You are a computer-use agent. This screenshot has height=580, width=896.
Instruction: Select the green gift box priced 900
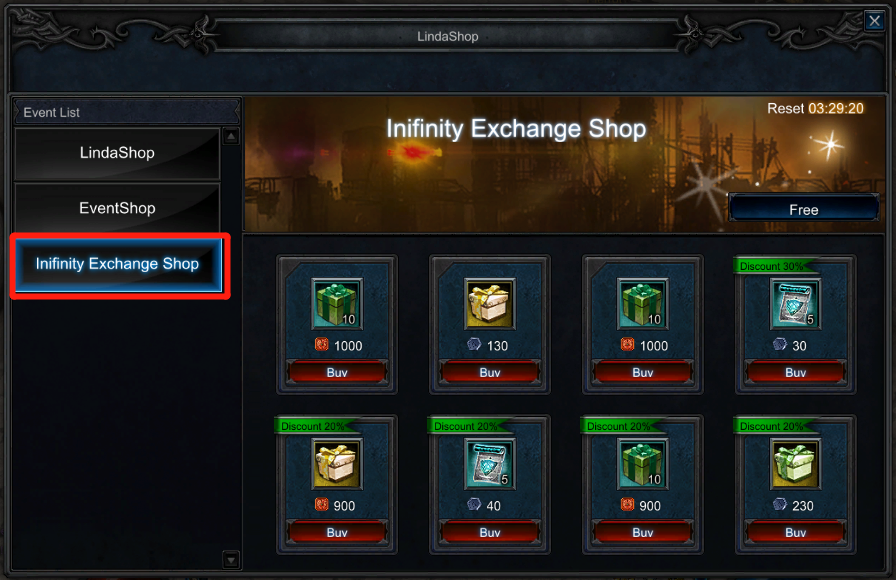tap(642, 463)
